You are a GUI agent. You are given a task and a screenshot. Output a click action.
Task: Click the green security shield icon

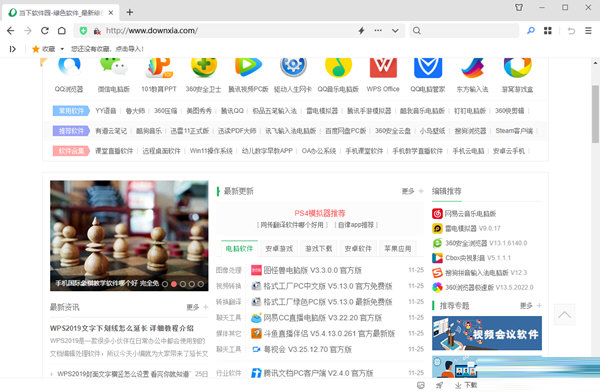tap(83, 31)
